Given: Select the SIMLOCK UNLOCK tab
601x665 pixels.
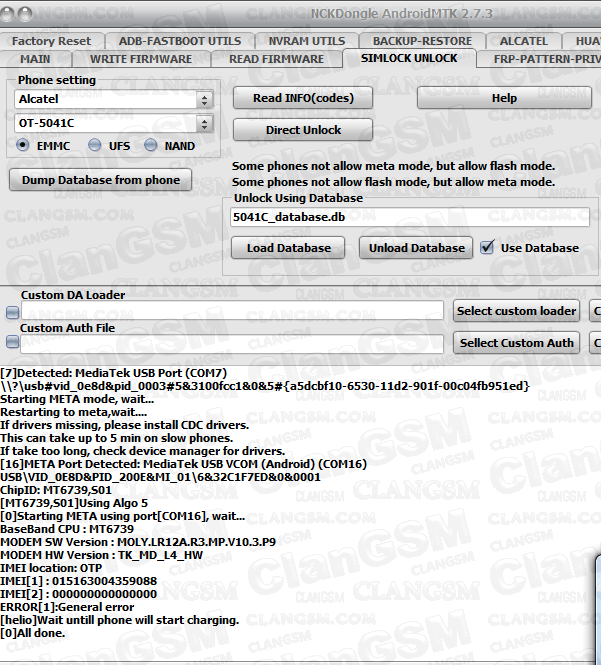Looking at the screenshot, I should click(409, 58).
